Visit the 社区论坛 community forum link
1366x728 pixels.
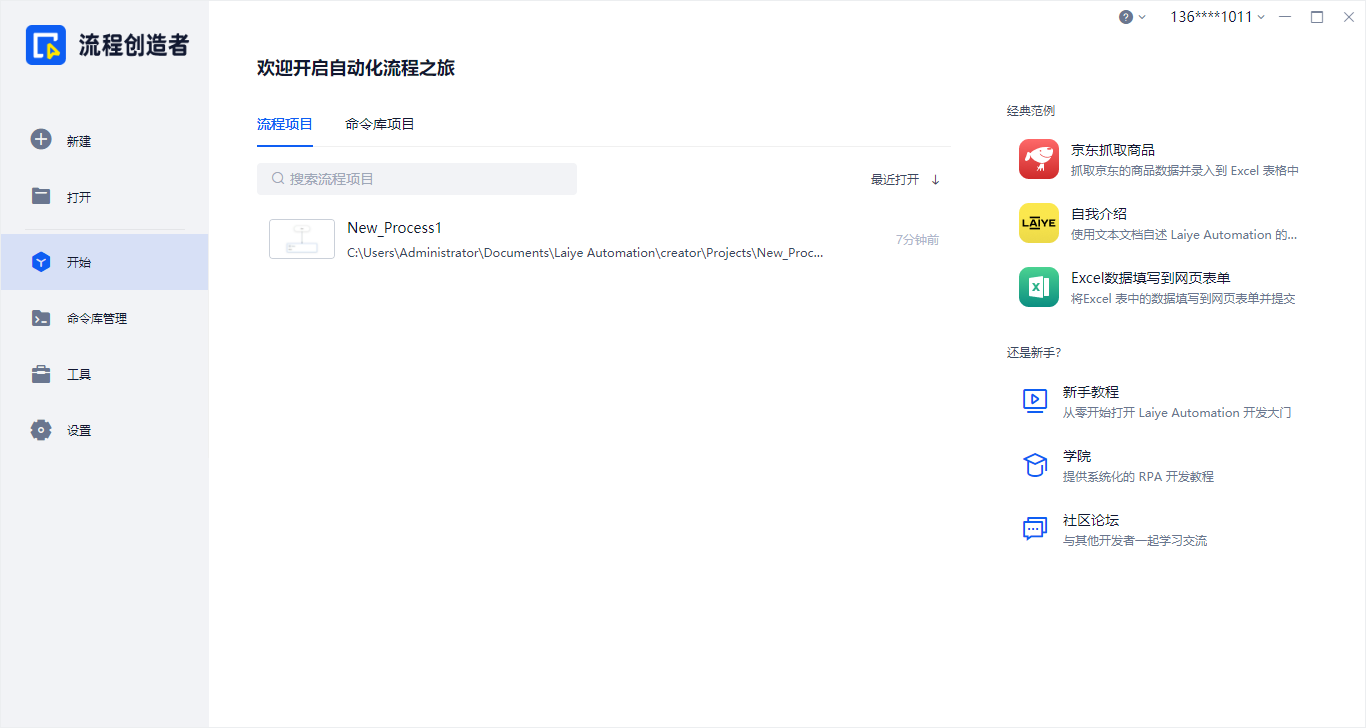tap(1035, 528)
